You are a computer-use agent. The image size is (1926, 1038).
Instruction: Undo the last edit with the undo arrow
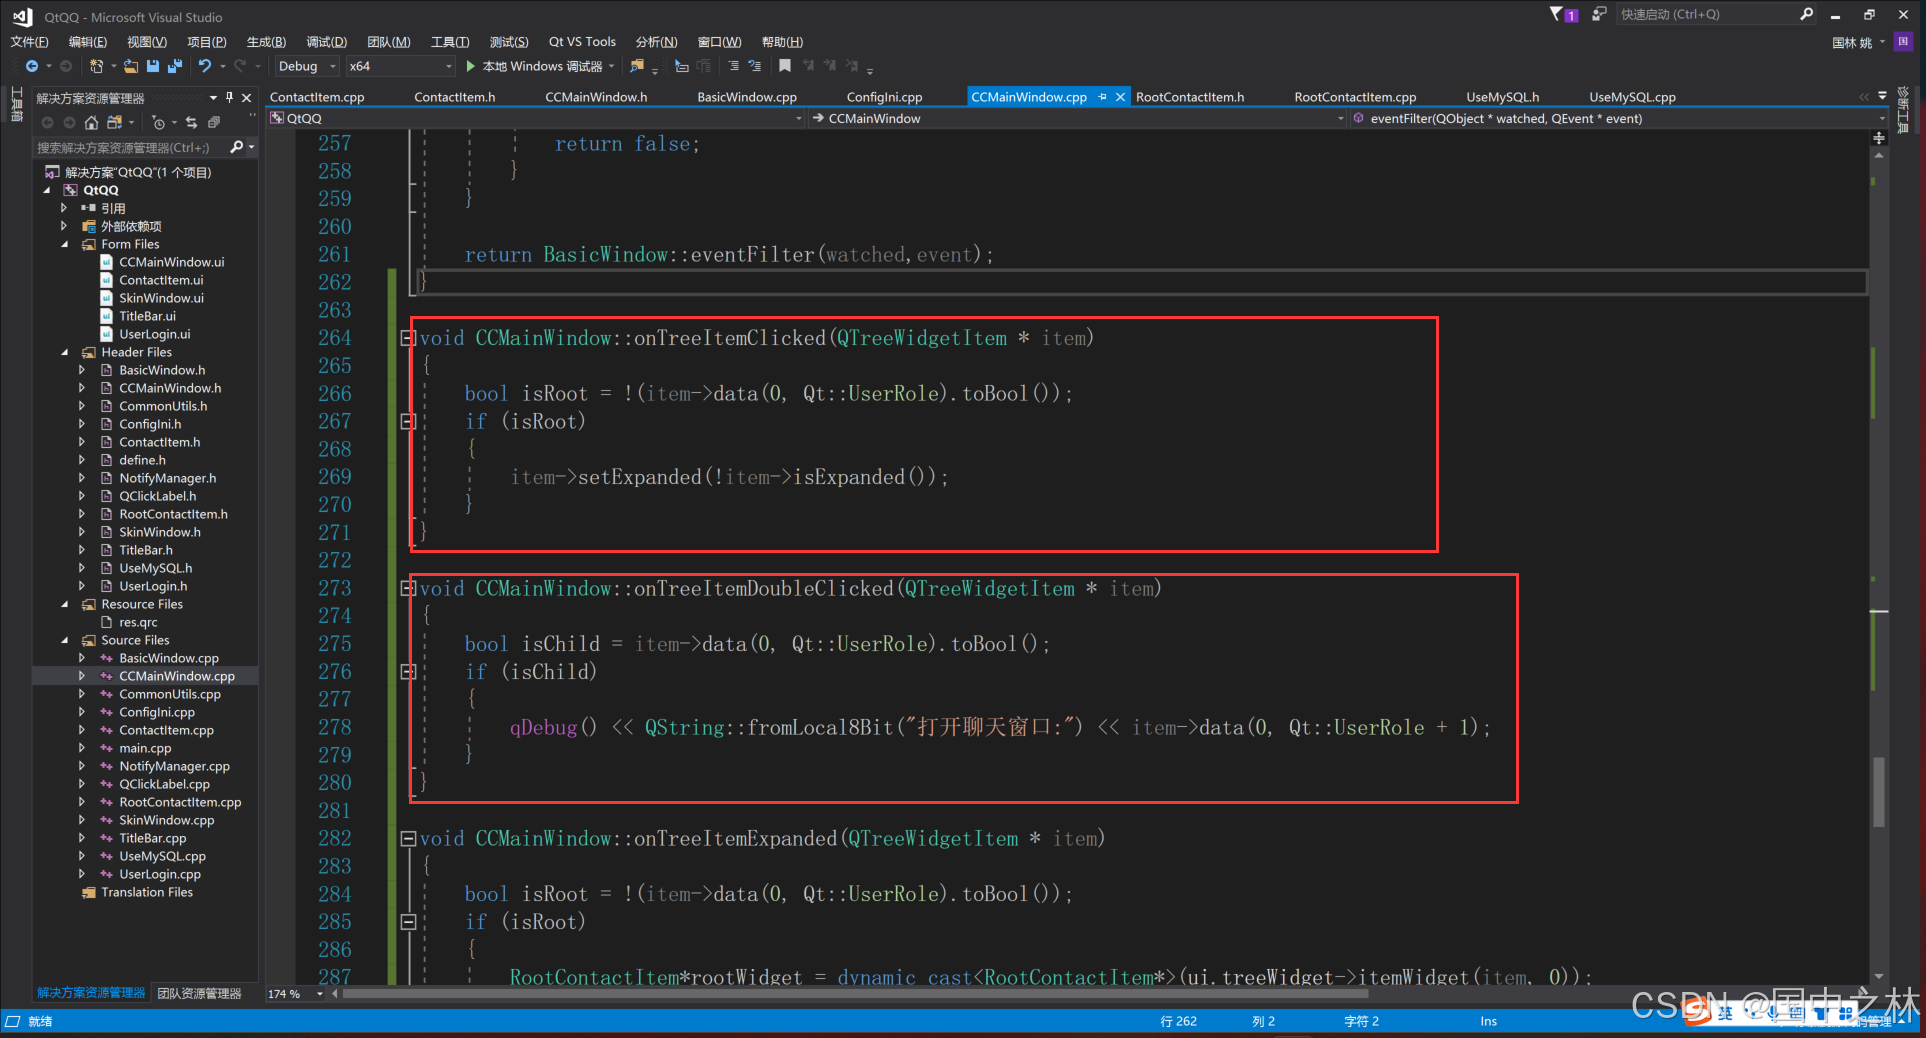click(x=205, y=66)
